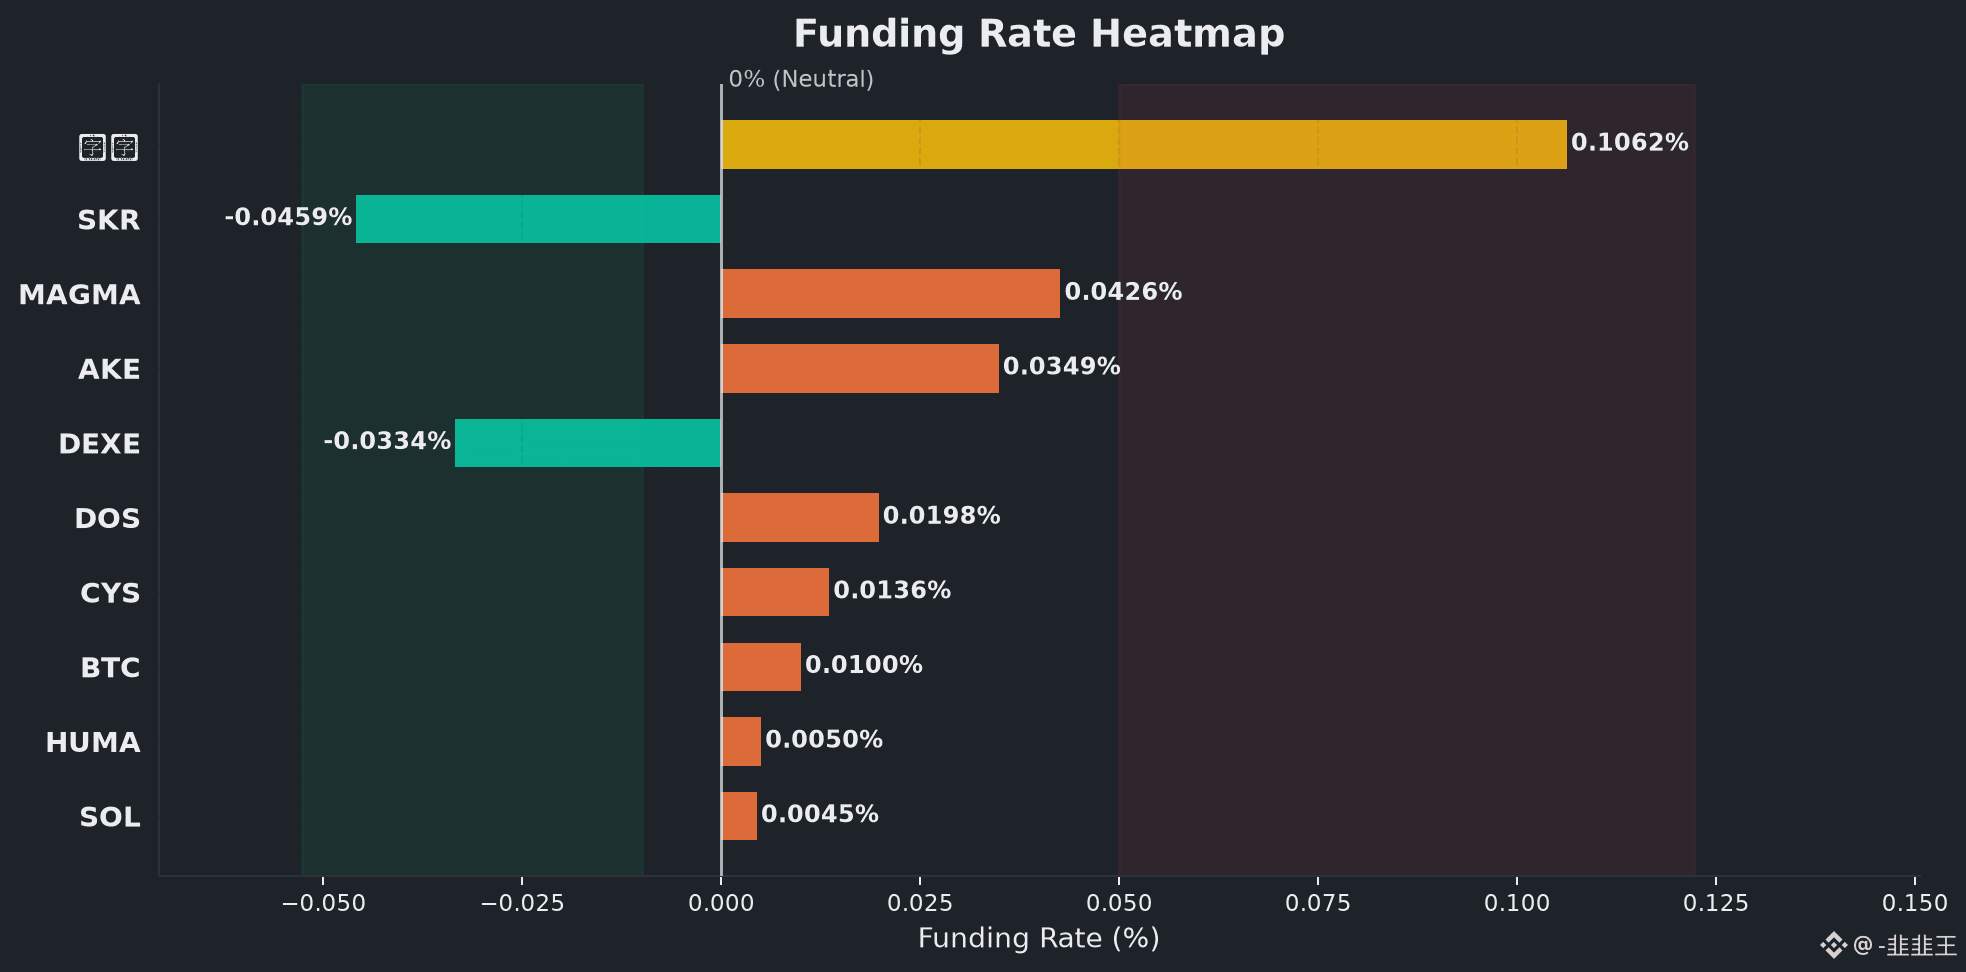Click the 0.0050% value label
Screen dimensions: 1966x972
pos(824,740)
